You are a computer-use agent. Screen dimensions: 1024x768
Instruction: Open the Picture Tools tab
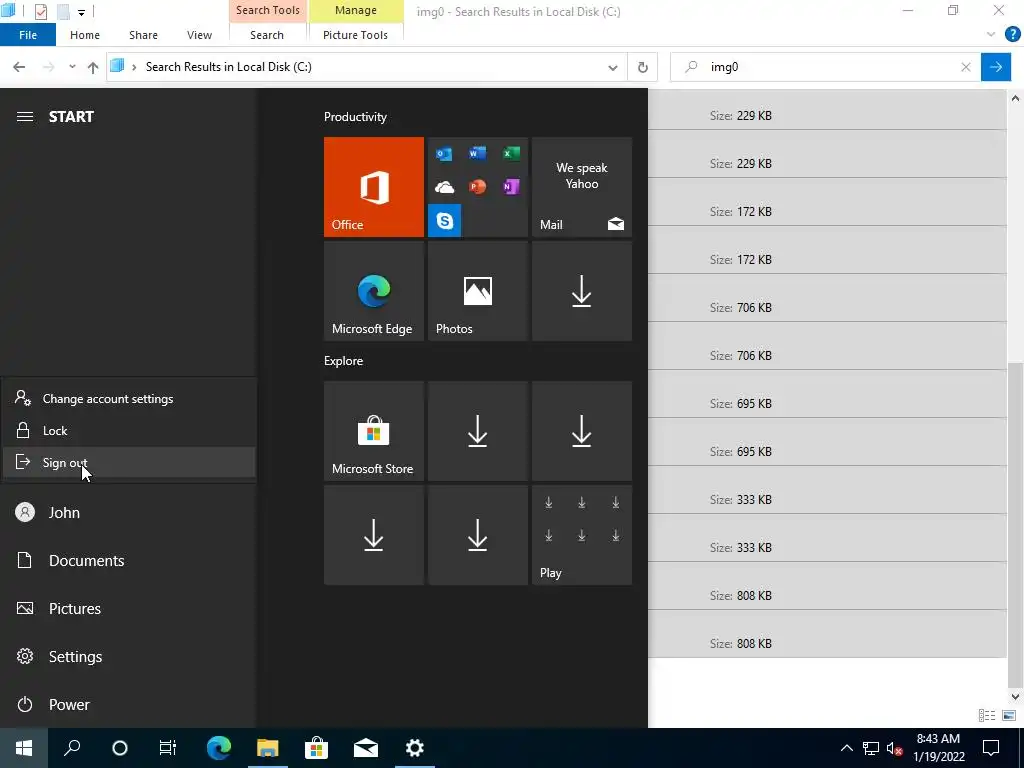click(355, 35)
